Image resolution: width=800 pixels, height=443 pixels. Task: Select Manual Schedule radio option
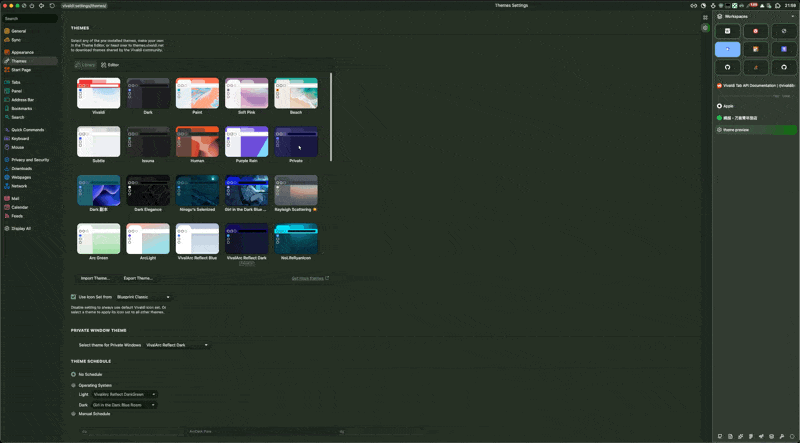click(73, 414)
